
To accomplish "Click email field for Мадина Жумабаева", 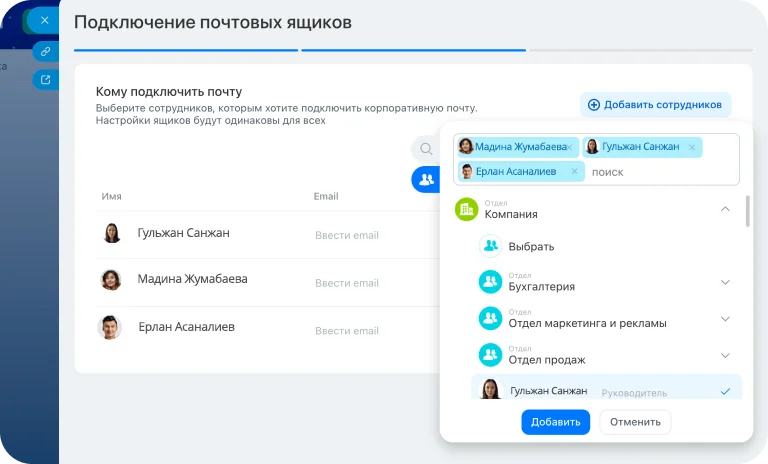I will pos(347,283).
